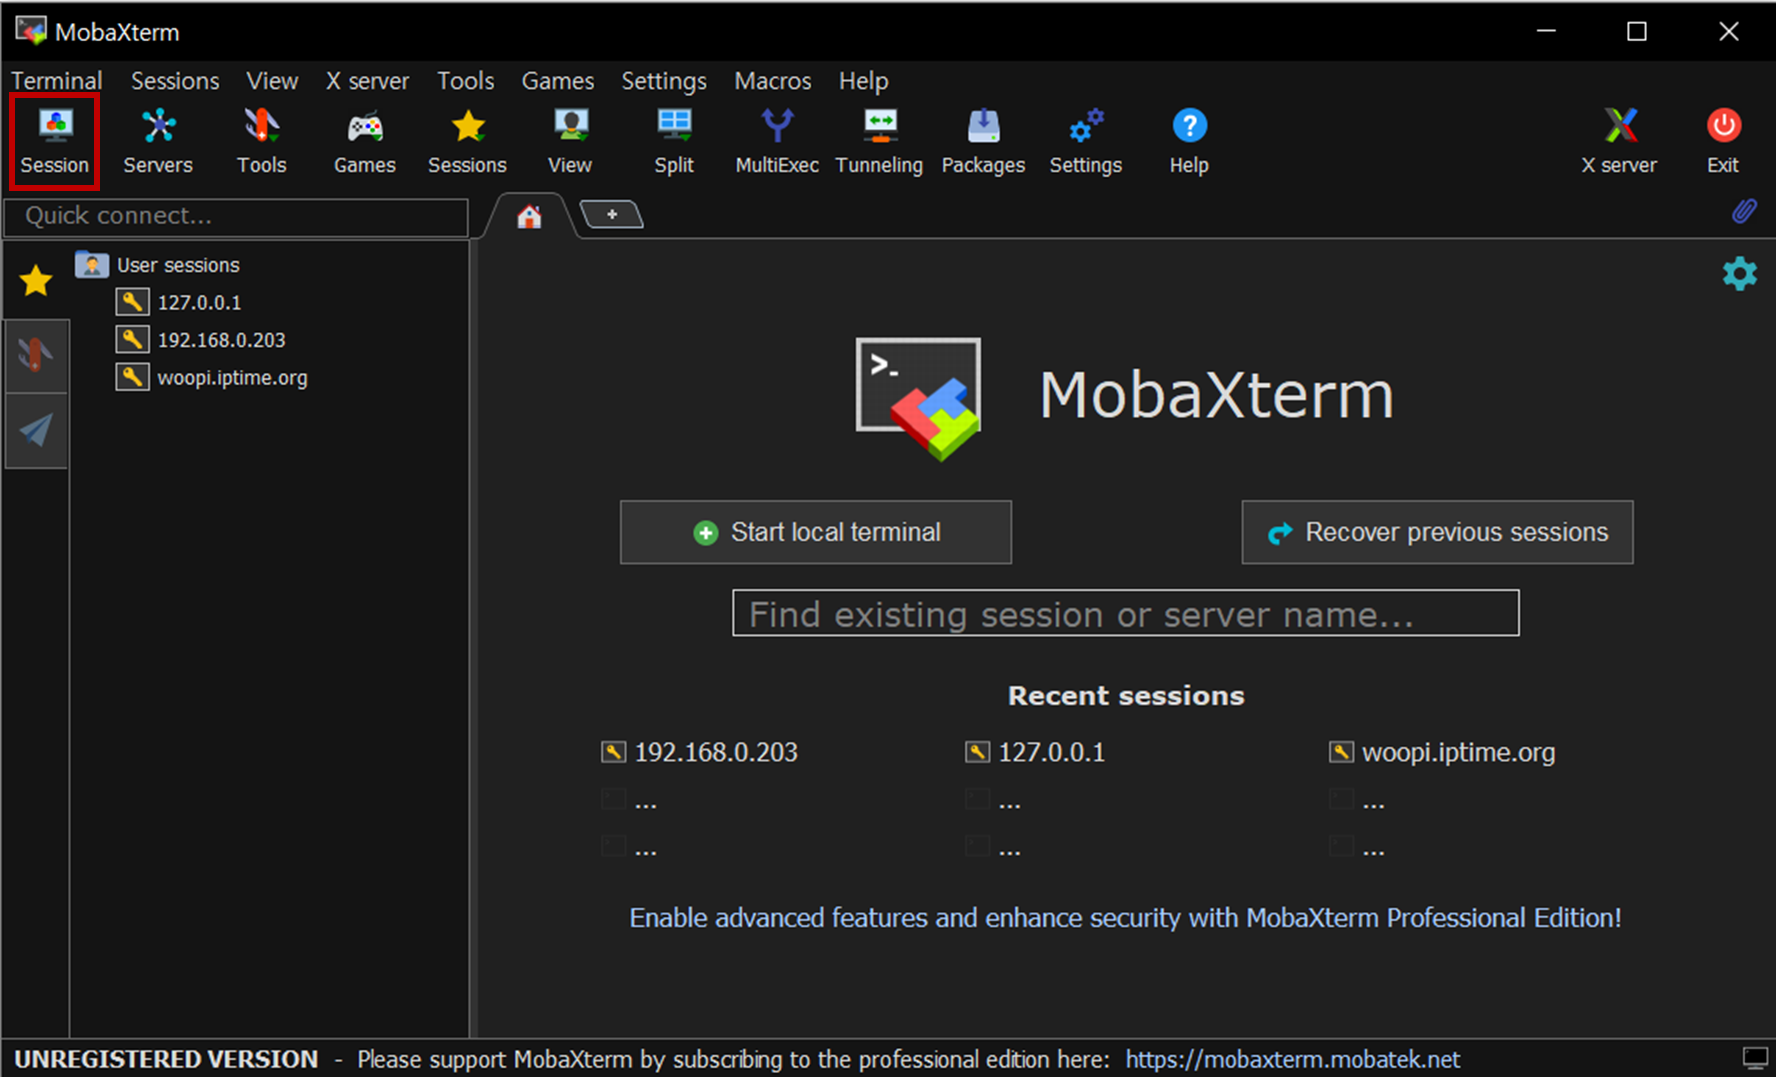Image resolution: width=1776 pixels, height=1077 pixels.
Task: Open recent session woopi.iptime.org
Action: (x=1459, y=753)
